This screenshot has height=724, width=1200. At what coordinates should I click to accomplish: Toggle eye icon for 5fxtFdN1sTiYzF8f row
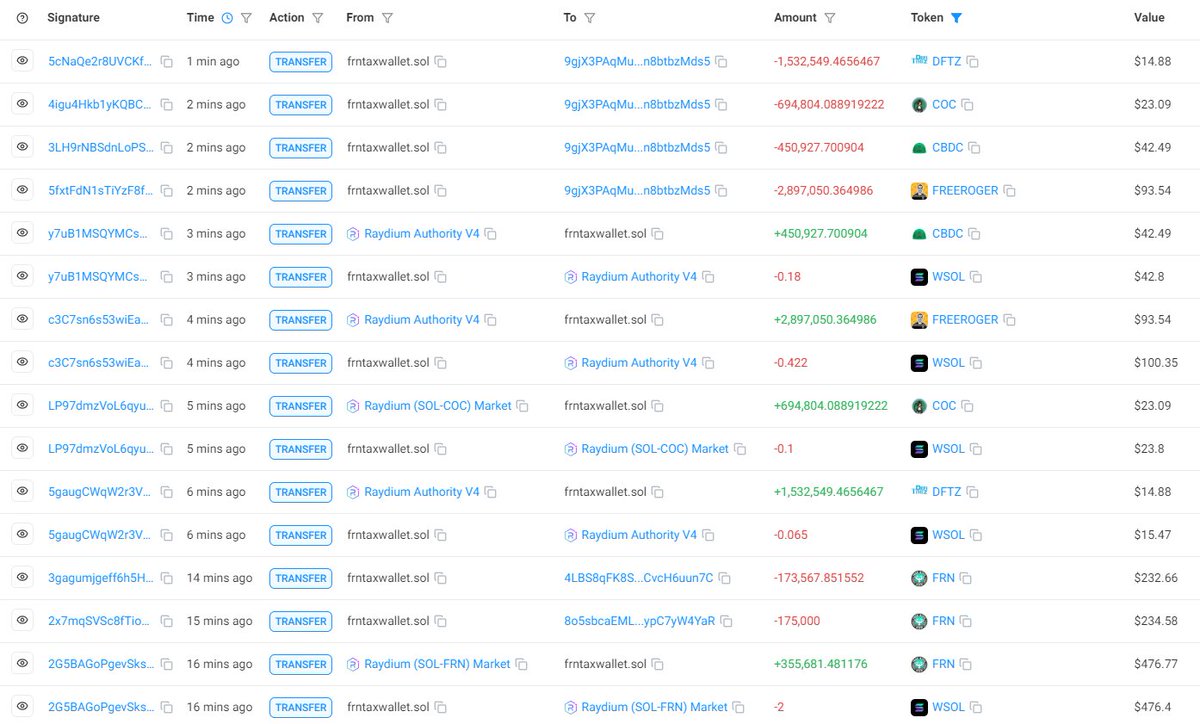pos(22,191)
